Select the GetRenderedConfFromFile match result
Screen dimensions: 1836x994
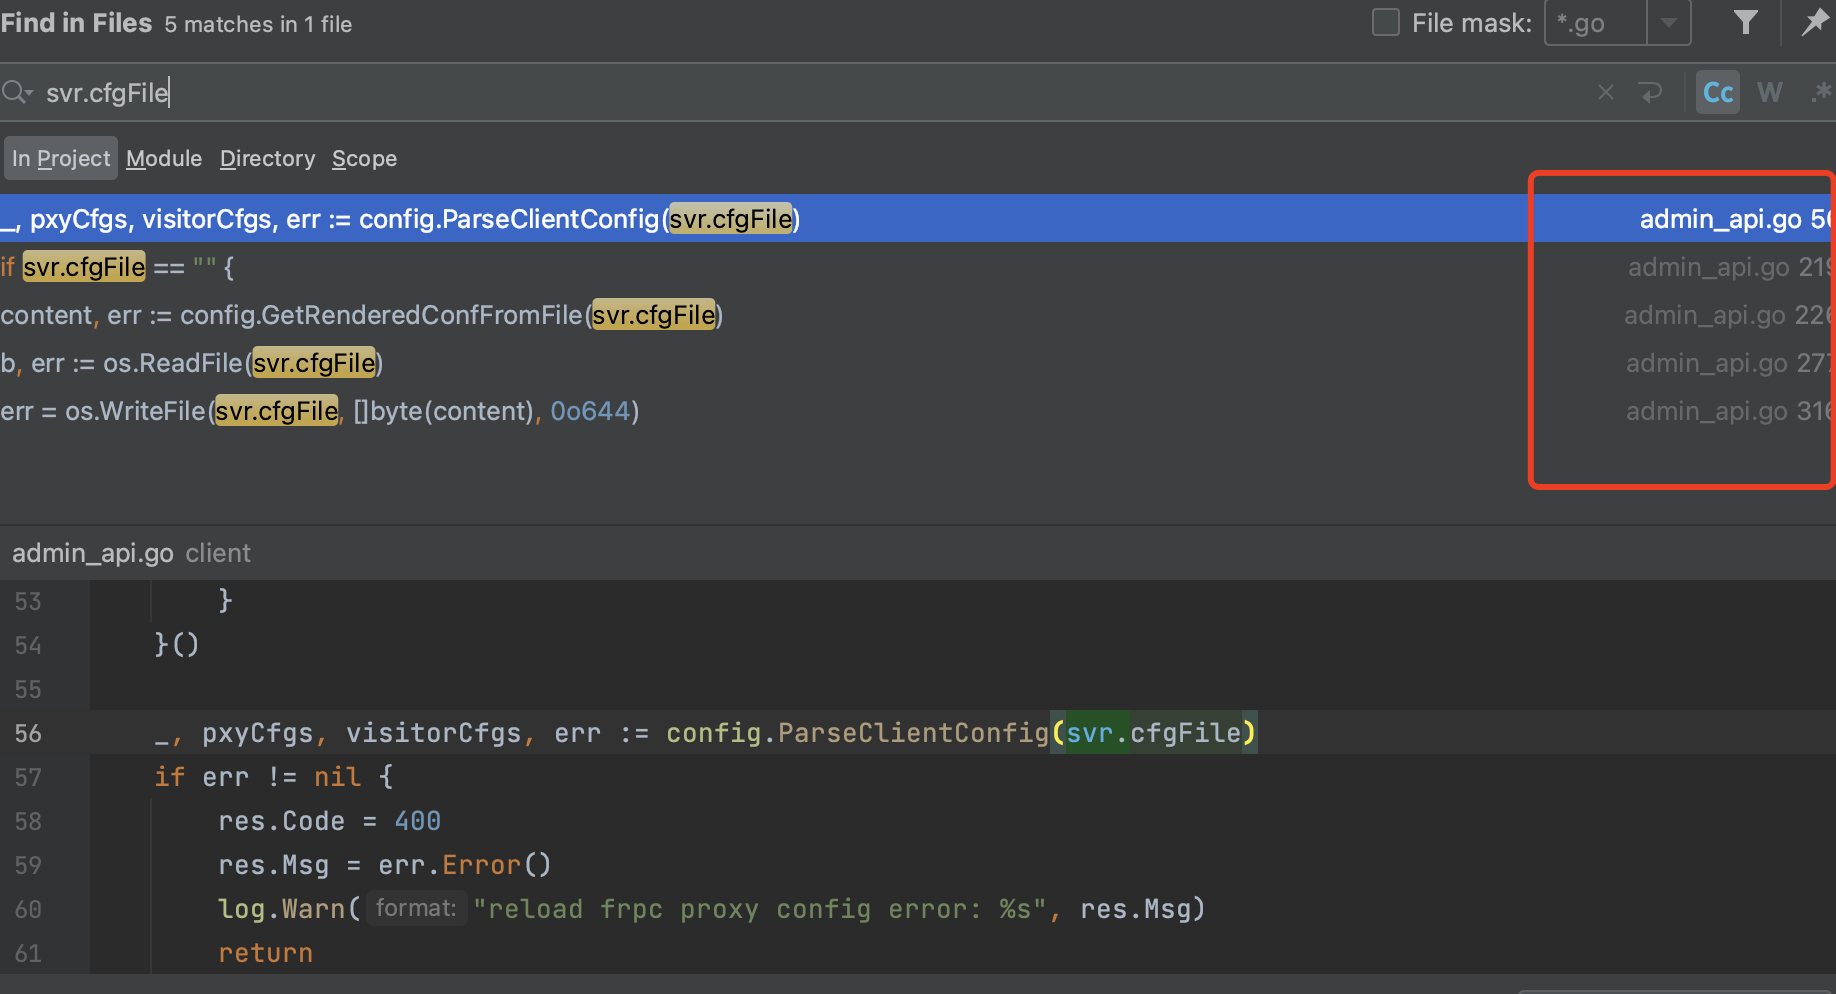click(918, 315)
